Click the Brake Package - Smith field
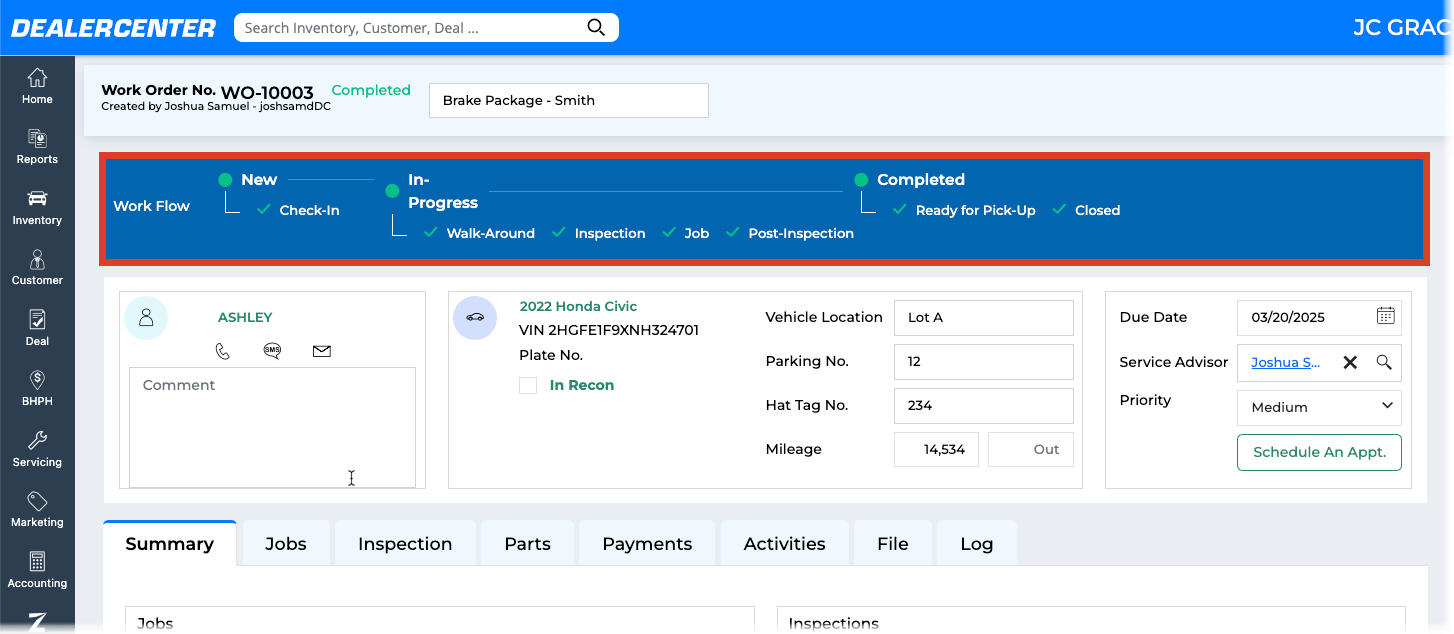This screenshot has height=634, width=1454. pyautogui.click(x=569, y=100)
